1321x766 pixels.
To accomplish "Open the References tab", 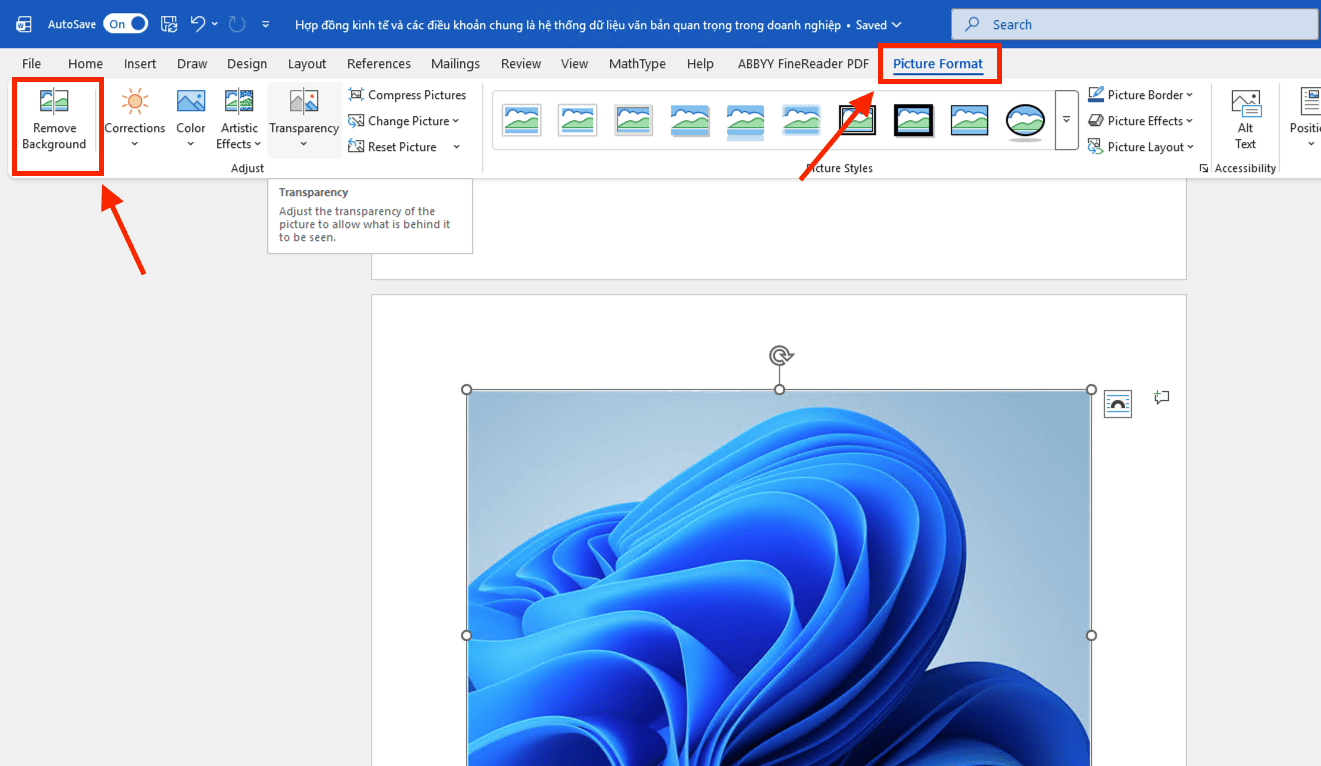I will click(x=379, y=64).
